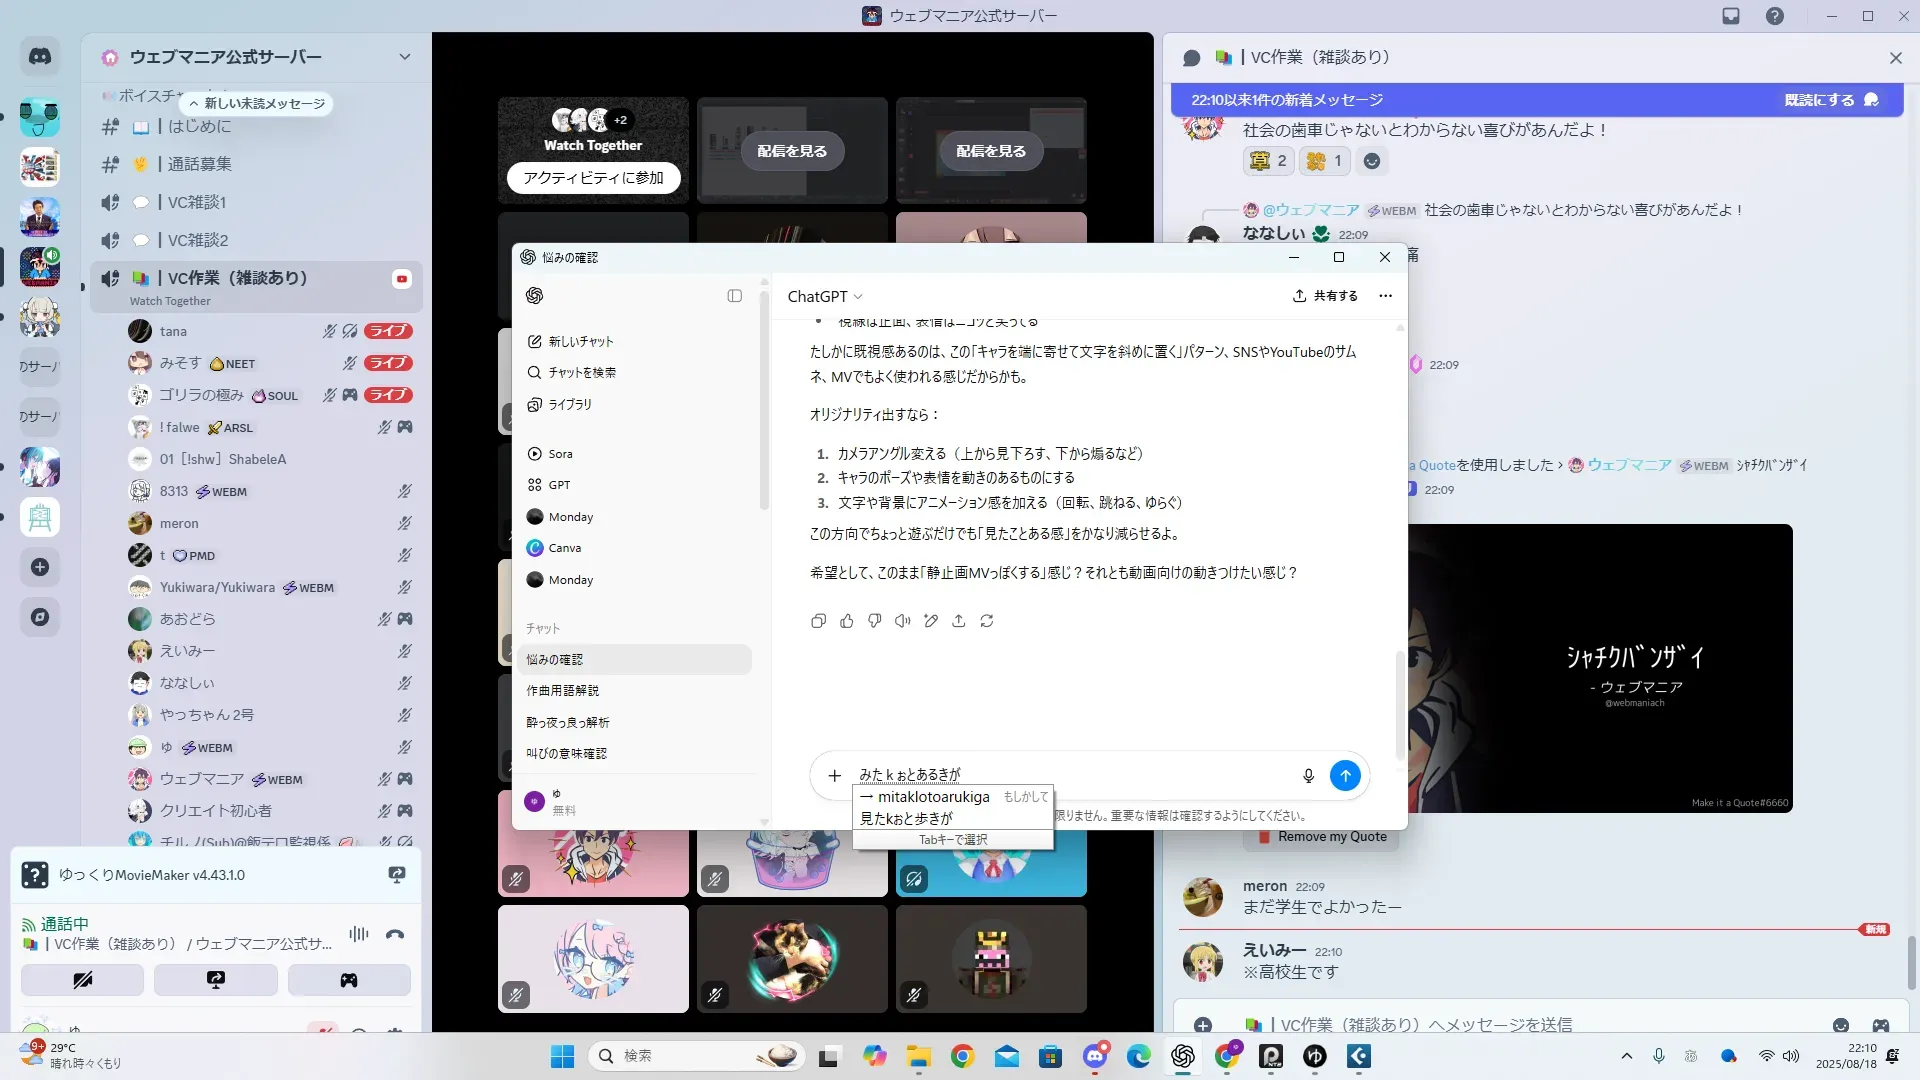Click the アクティビティに参加 button
1920x1080 pixels.
593,178
